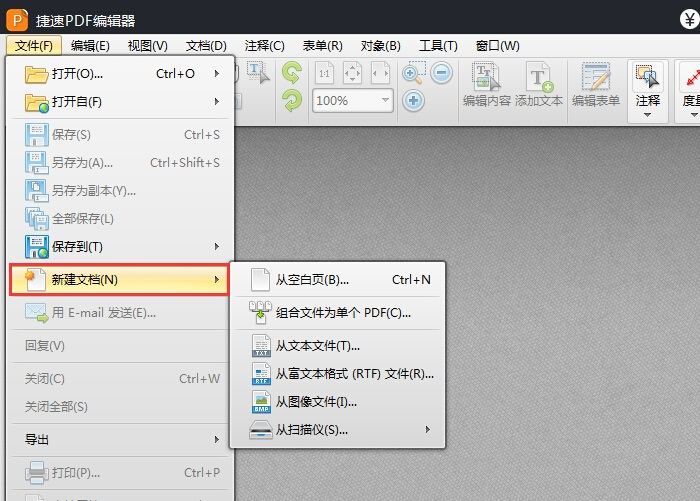Open the 对象(B) menu
700x501 pixels.
pyautogui.click(x=380, y=46)
